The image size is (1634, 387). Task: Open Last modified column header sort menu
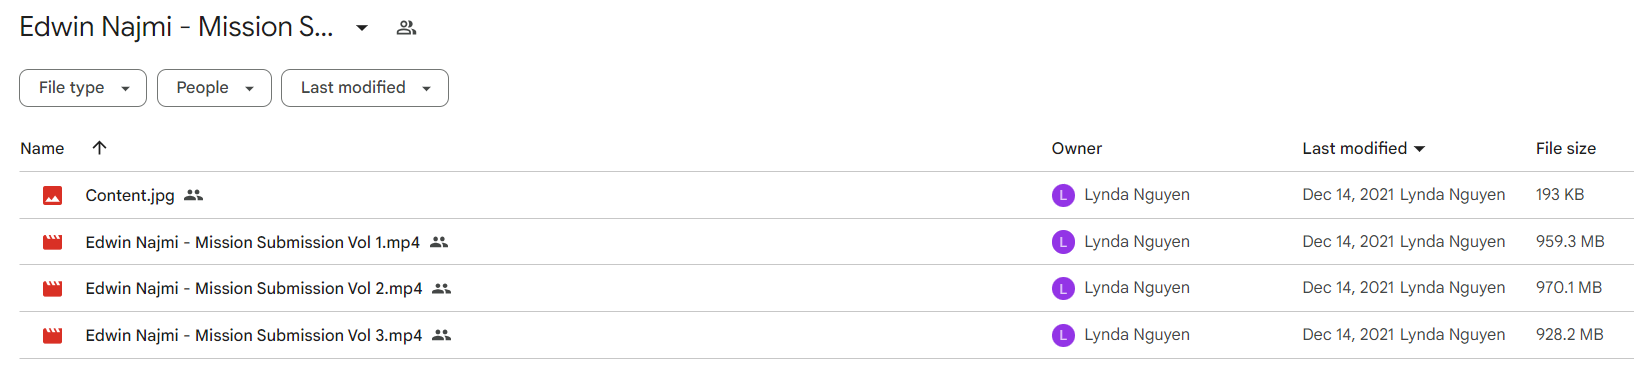1364,148
